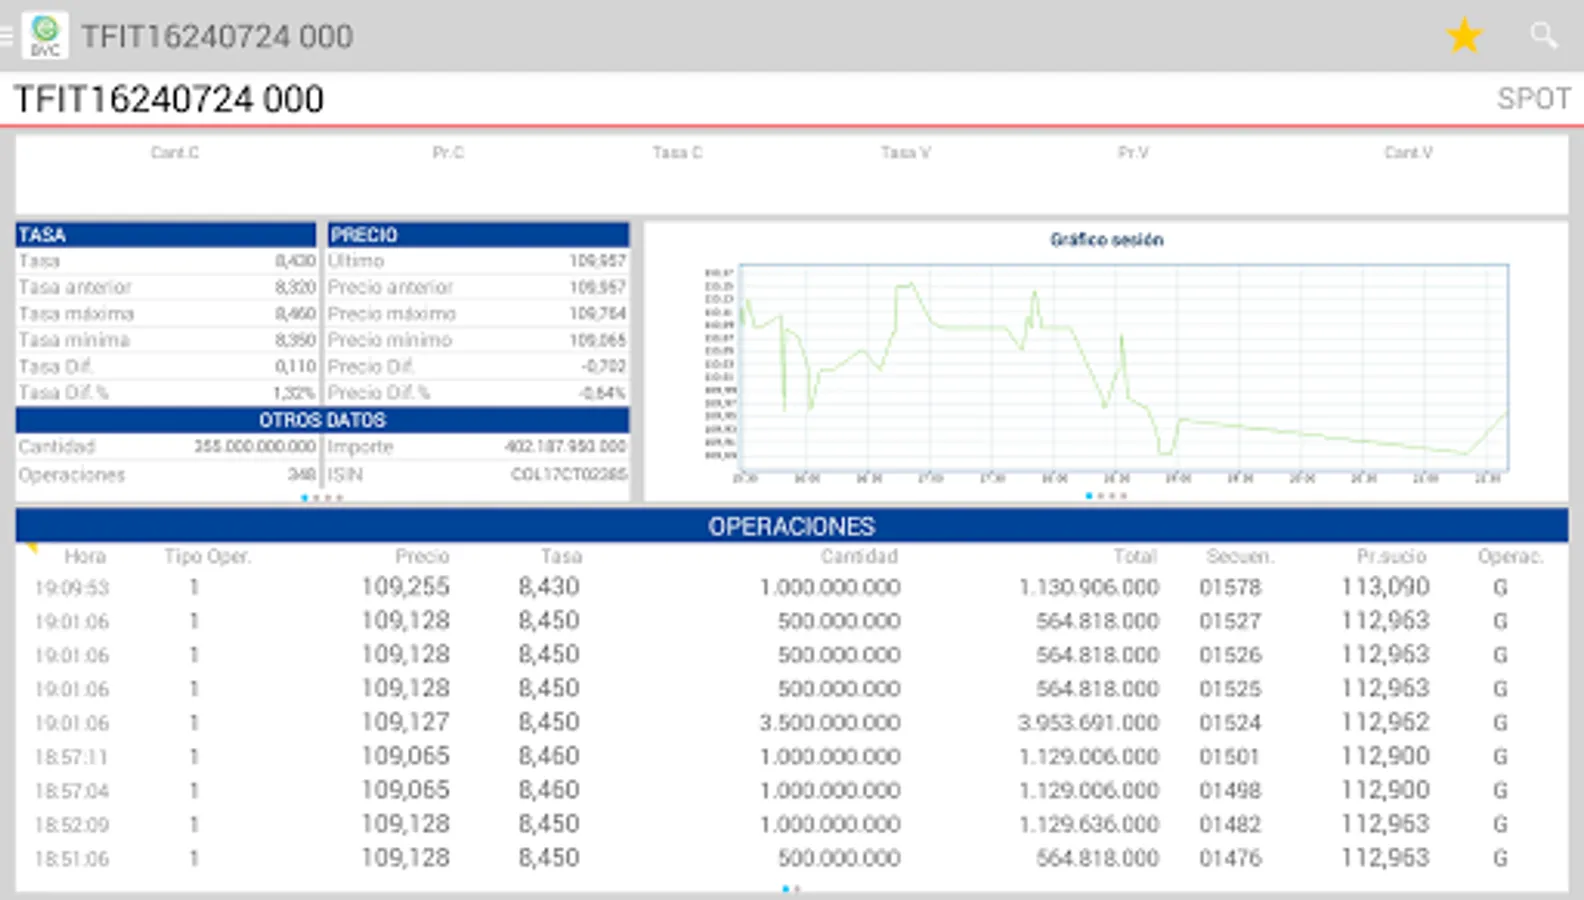Open the PRECIO panel header
The image size is (1584, 900).
[x=478, y=235]
